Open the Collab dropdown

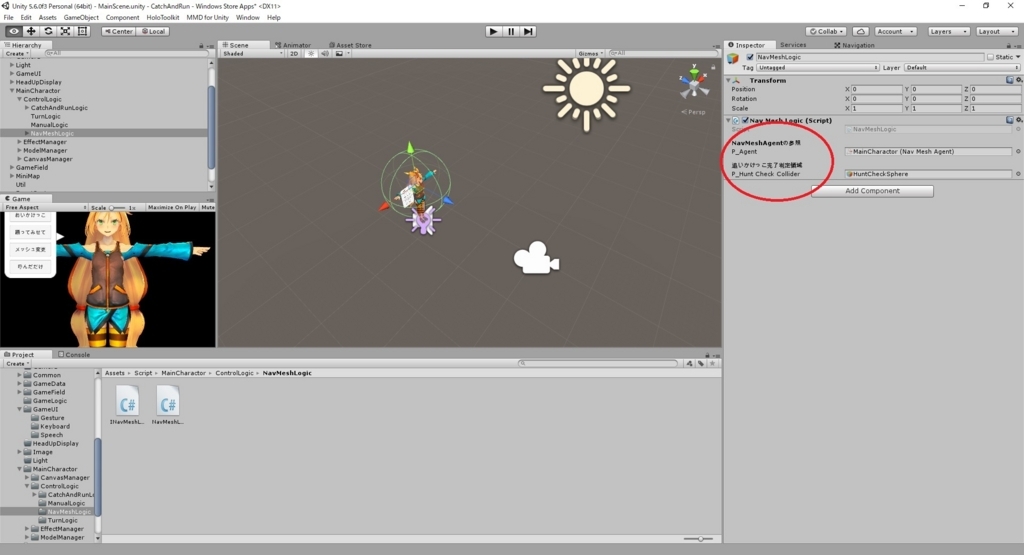click(826, 31)
